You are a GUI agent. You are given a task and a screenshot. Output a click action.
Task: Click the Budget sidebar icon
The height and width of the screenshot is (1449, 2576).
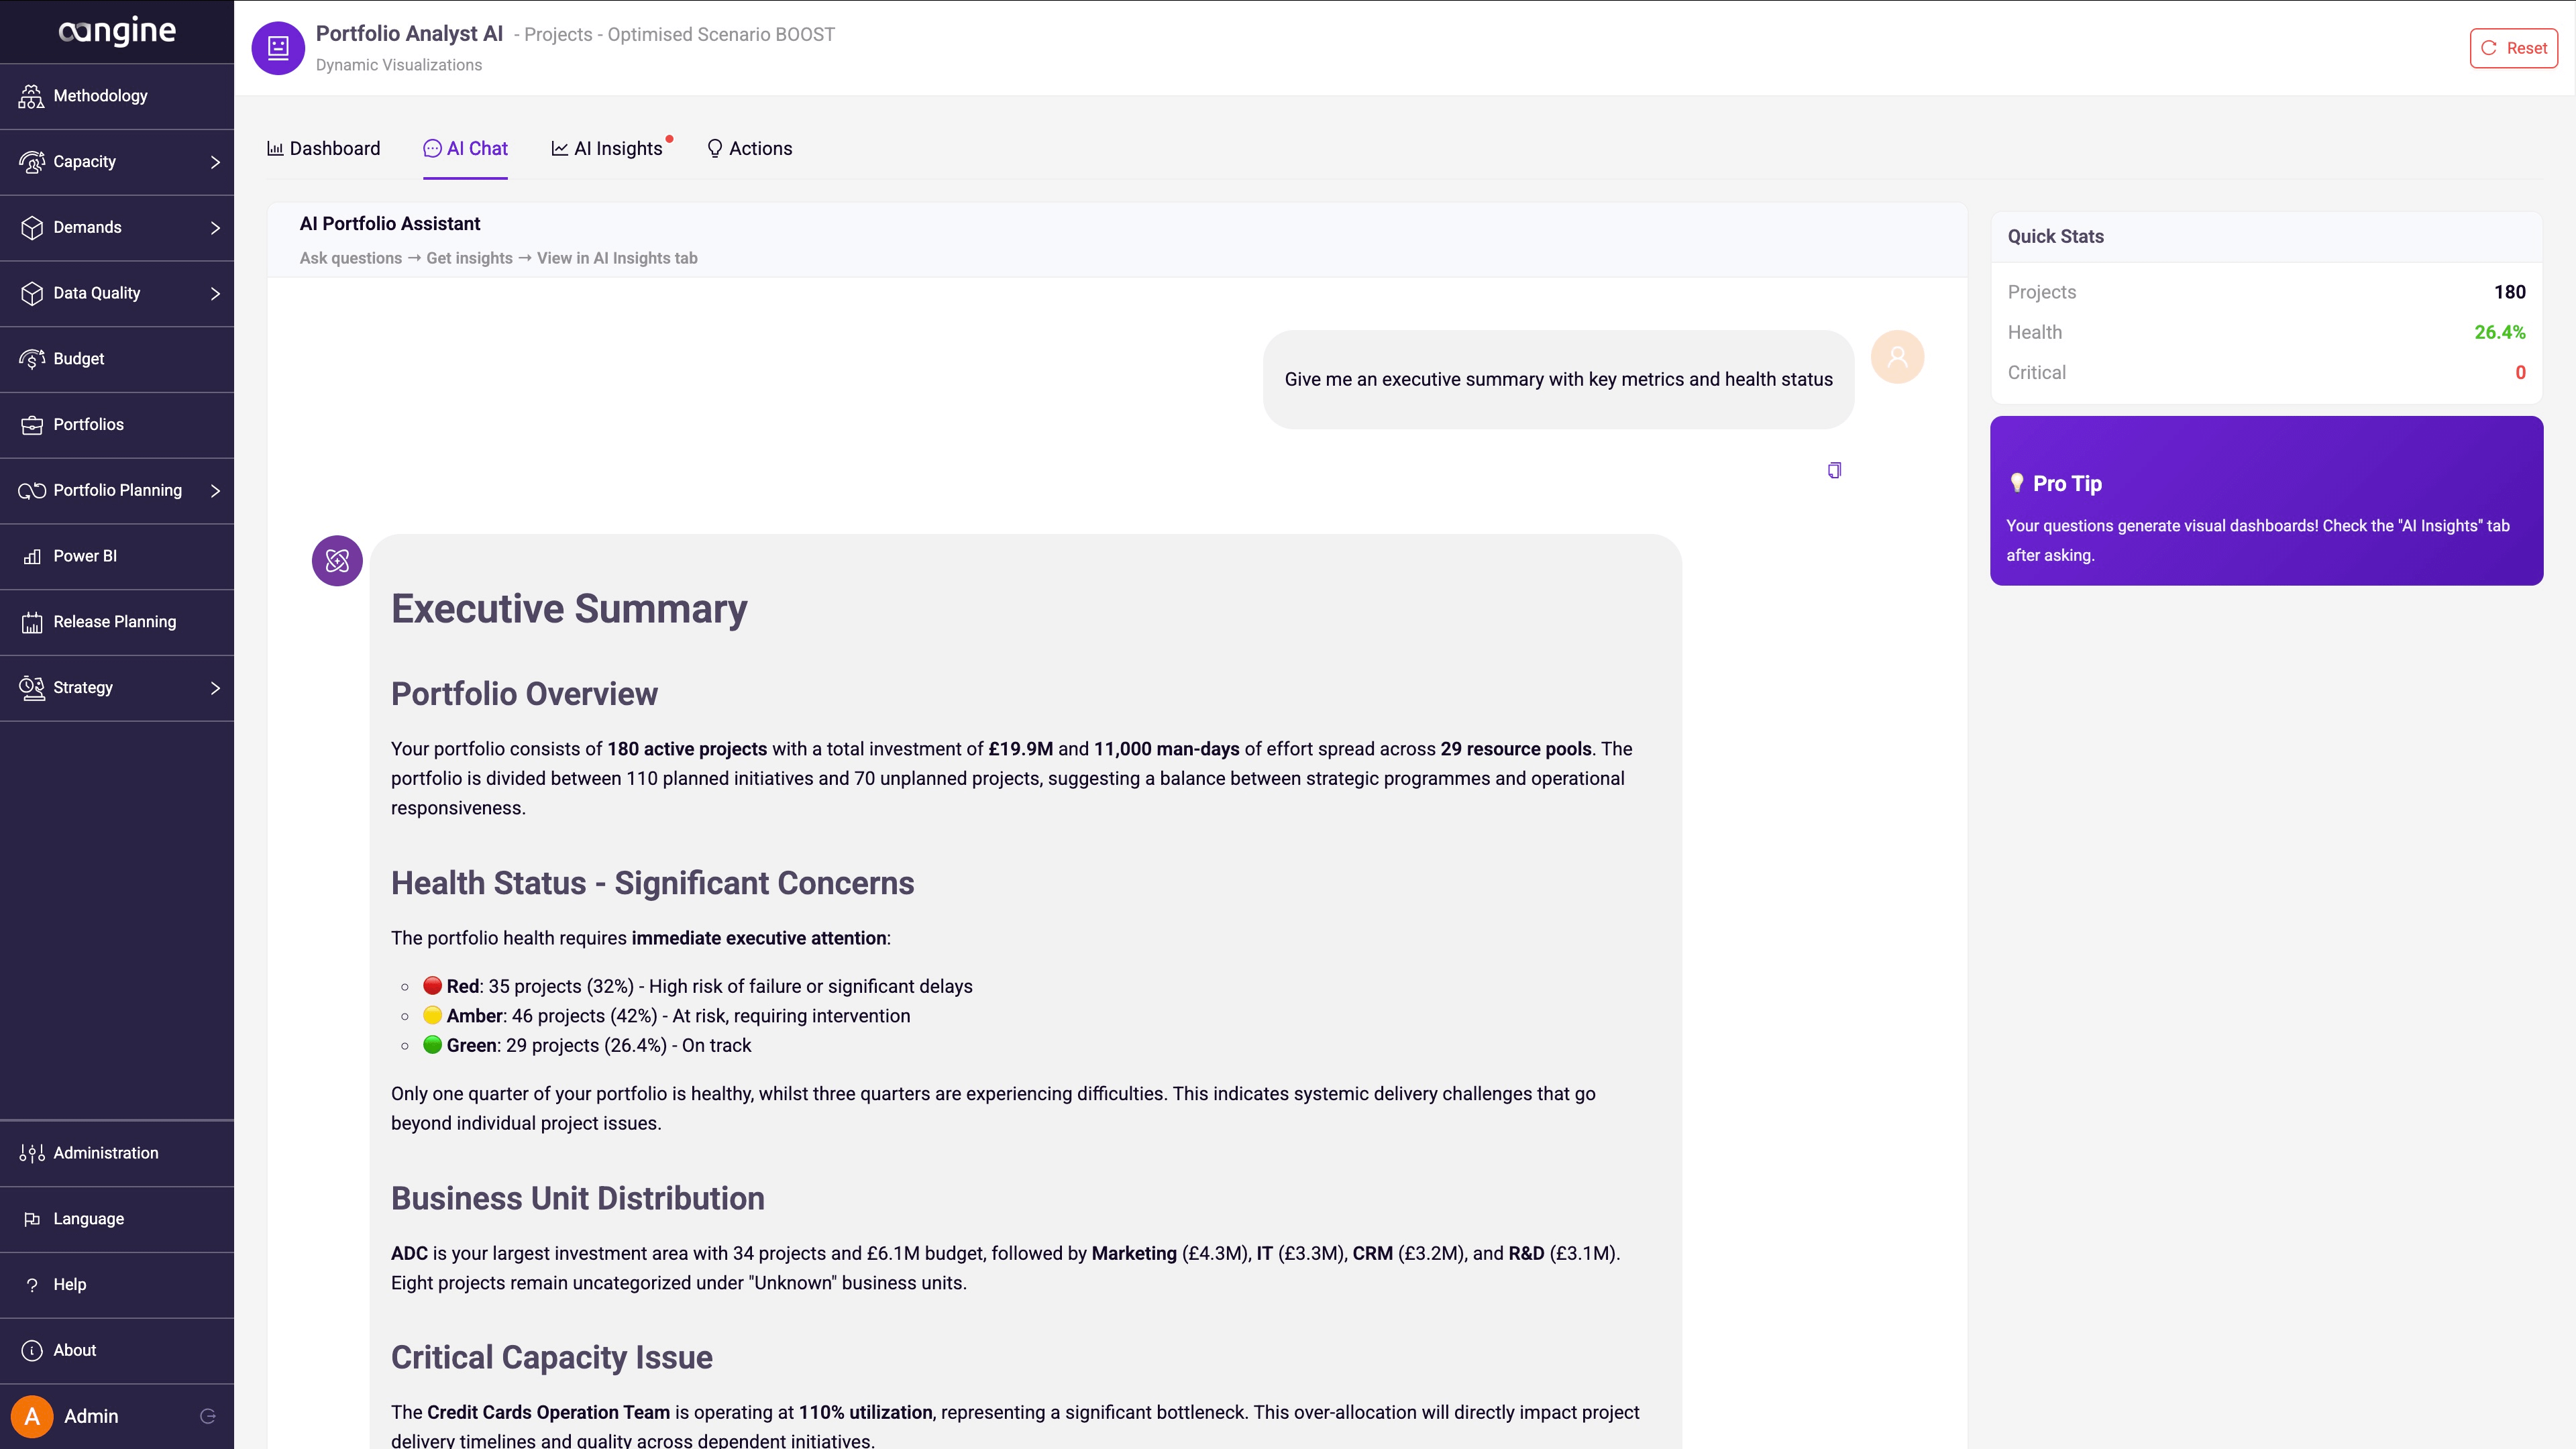click(x=32, y=359)
